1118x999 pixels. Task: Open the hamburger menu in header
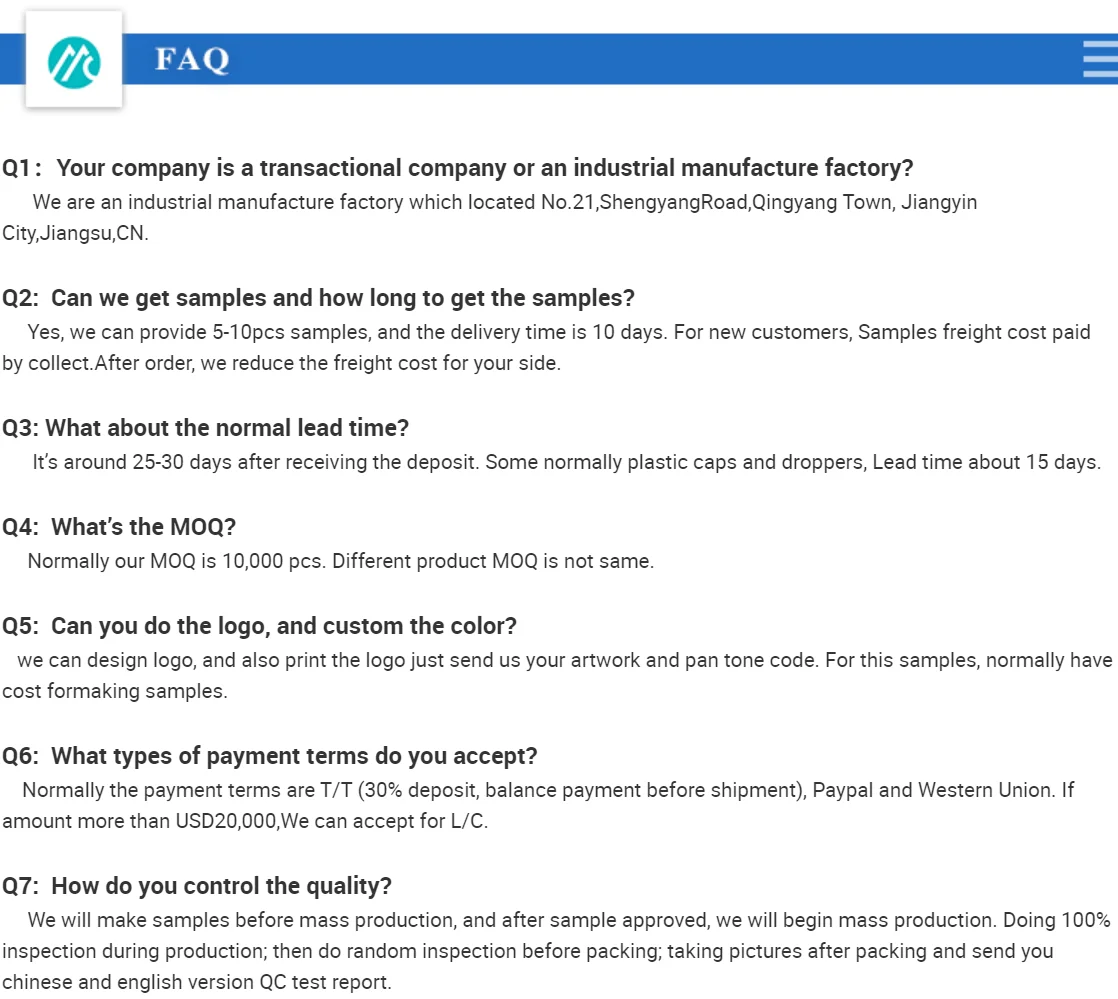(1100, 59)
